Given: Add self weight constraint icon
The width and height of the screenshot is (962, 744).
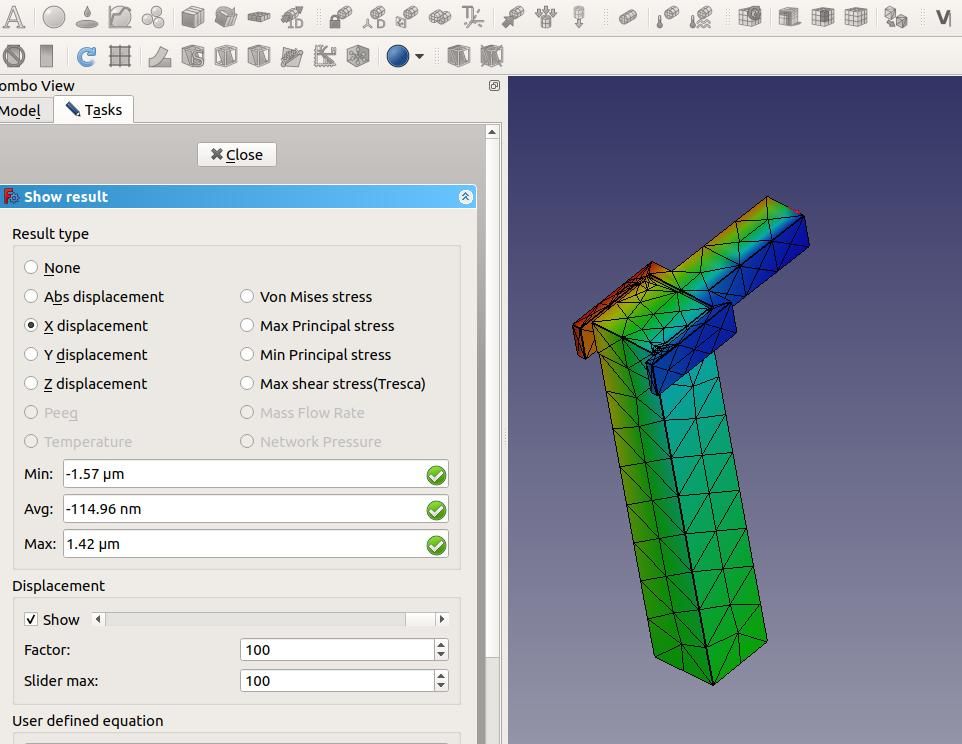Looking at the screenshot, I should 579,17.
